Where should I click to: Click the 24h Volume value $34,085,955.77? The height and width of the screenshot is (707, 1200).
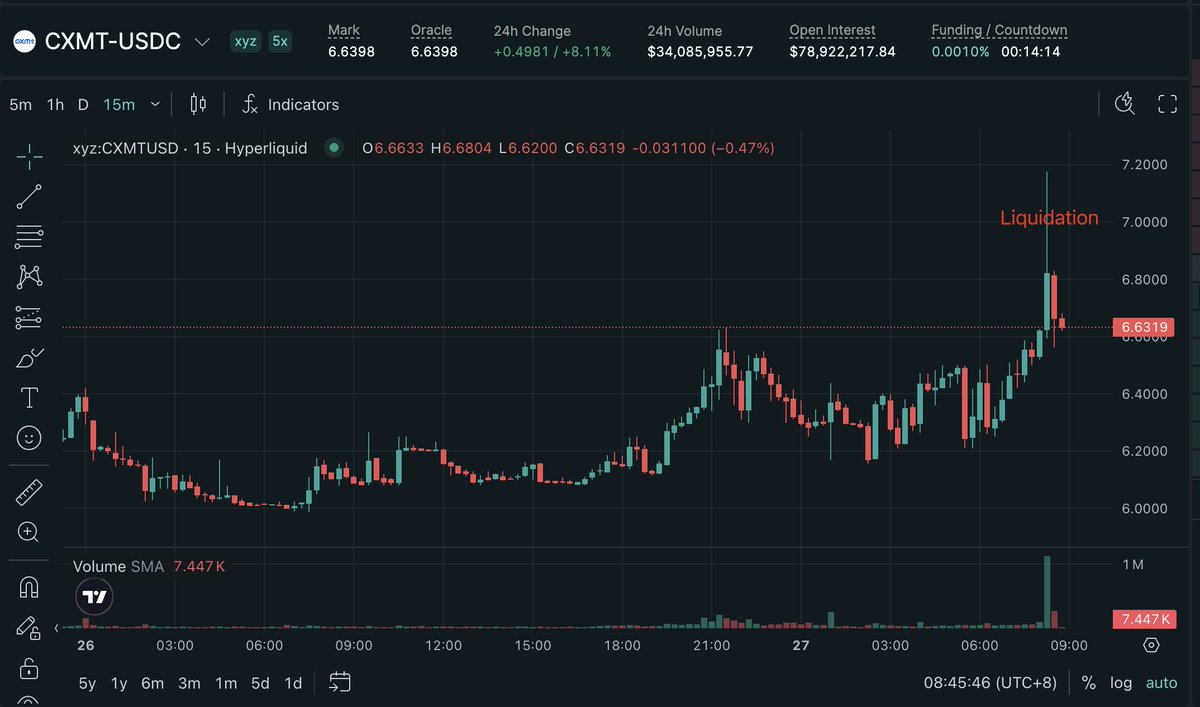[700, 51]
